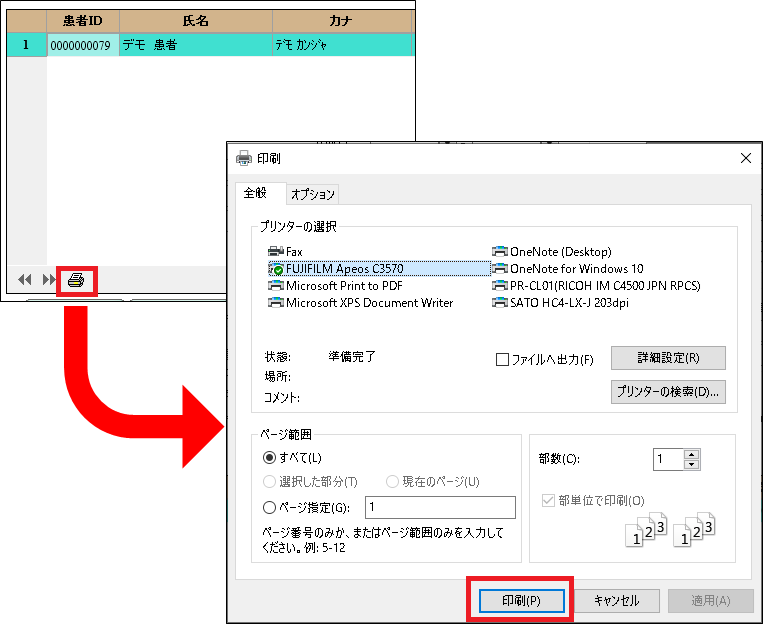Viewport: 763px width, 624px height.
Task: Enable ファイルへ出力 checkbox
Action: [502, 360]
